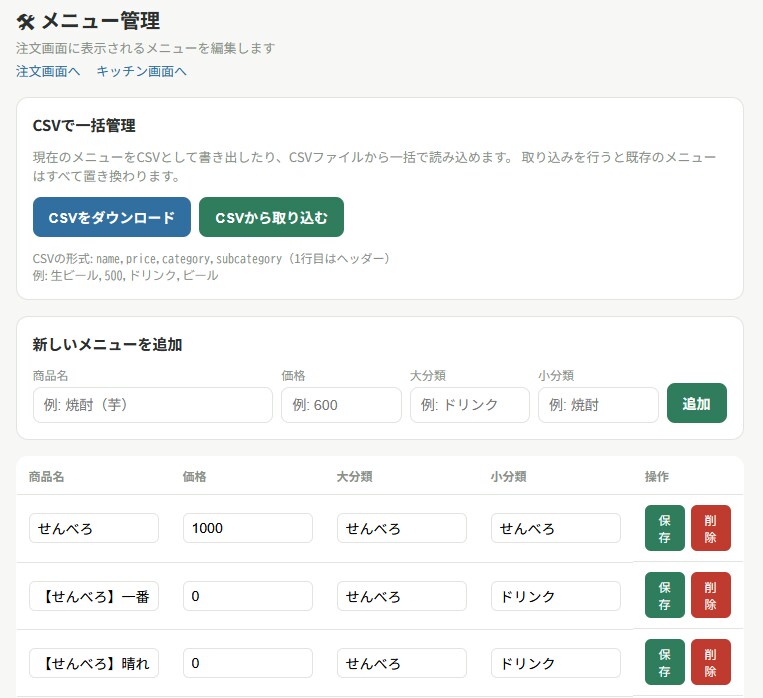Click the 注文画面に表示されるメニューを編集します subtitle
763x698 pixels.
point(145,48)
